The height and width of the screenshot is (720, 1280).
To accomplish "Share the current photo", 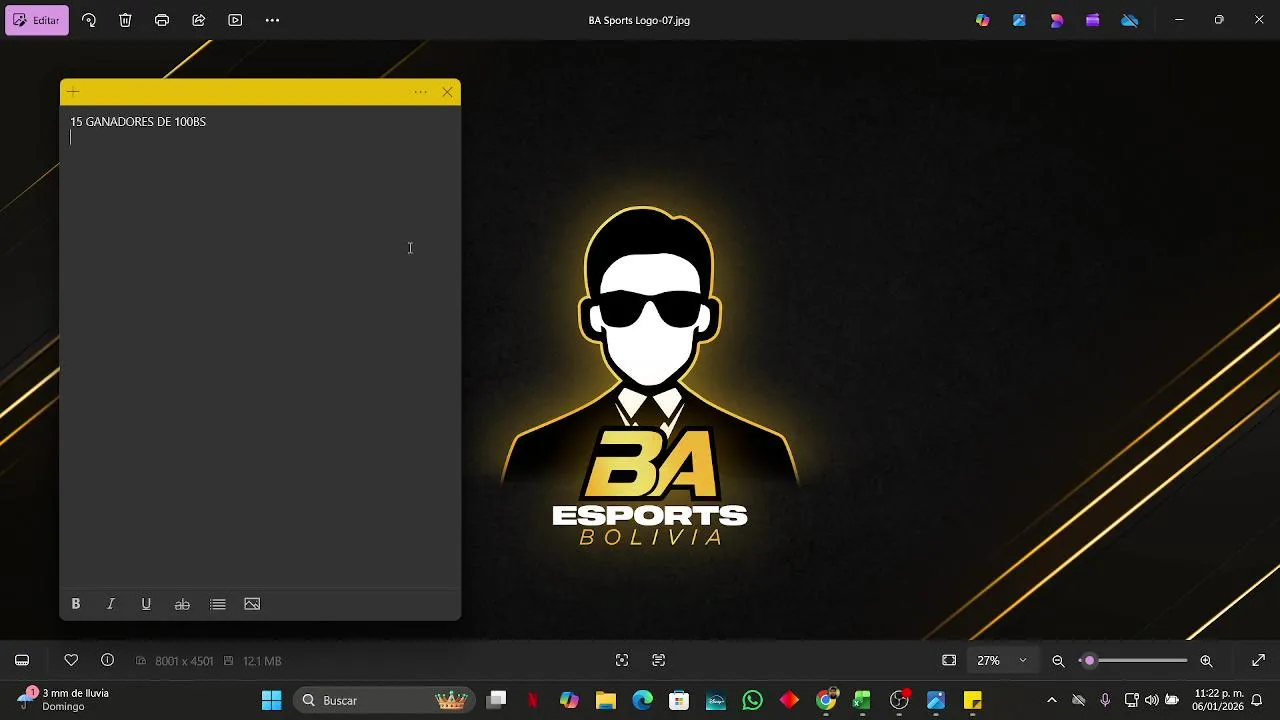I will click(x=198, y=20).
